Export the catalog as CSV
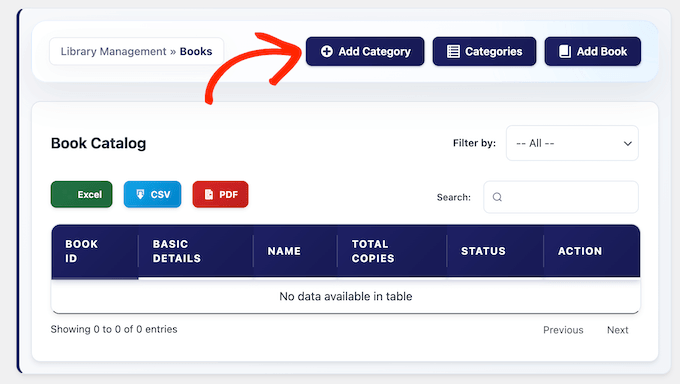The width and height of the screenshot is (680, 384). 152,194
